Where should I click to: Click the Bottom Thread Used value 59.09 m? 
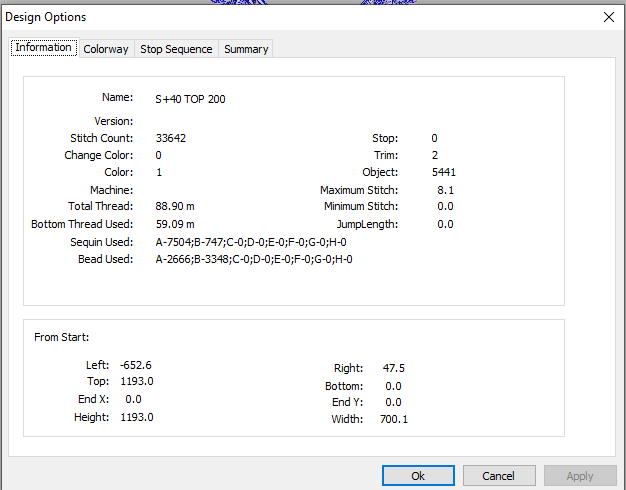175,224
